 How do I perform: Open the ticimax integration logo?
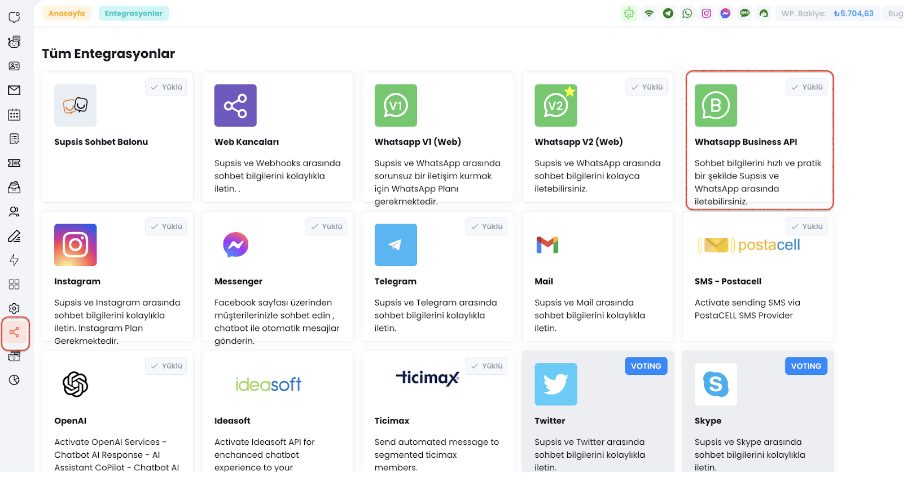coord(427,378)
